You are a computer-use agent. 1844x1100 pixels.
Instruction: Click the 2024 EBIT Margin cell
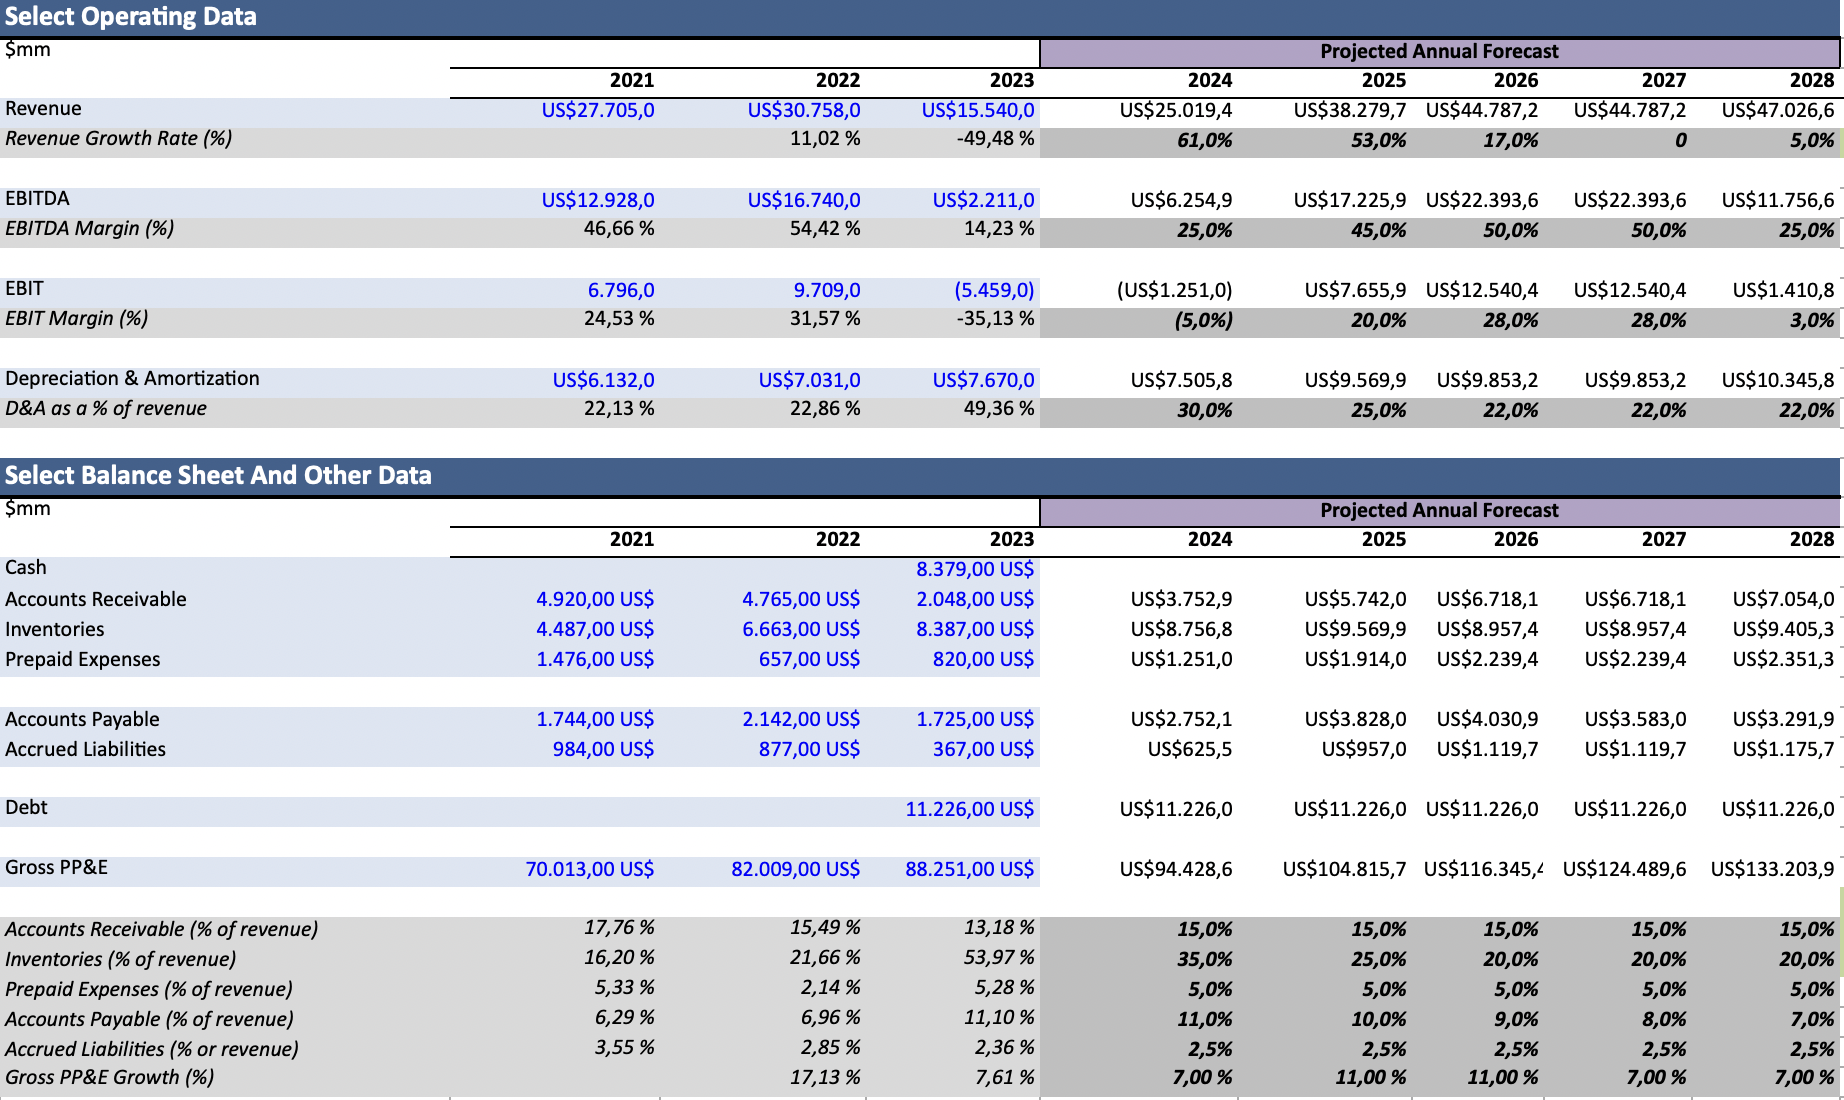pos(1203,320)
